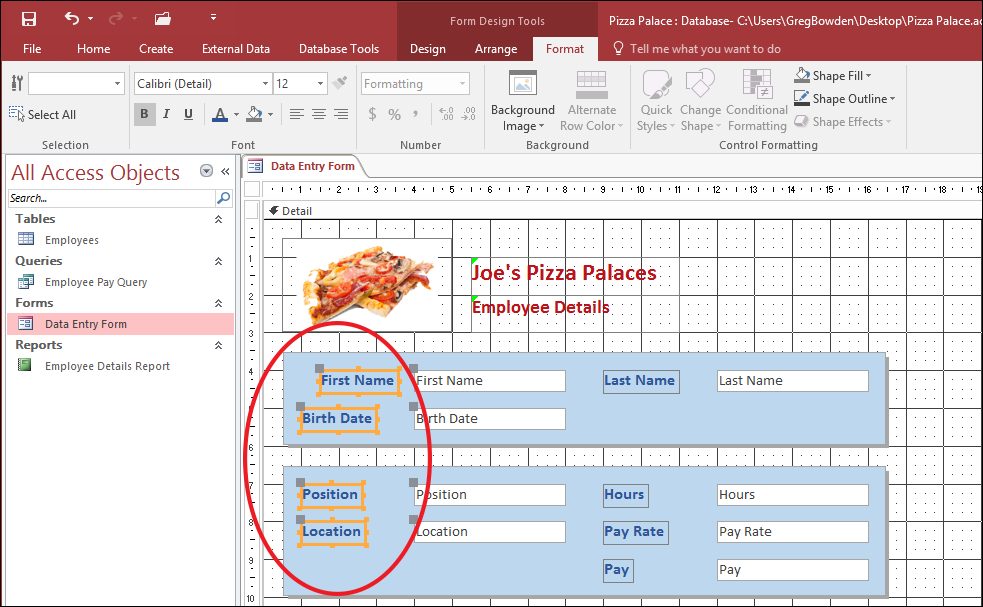Click Alternate Row Color button
Image resolution: width=983 pixels, height=607 pixels.
[591, 102]
